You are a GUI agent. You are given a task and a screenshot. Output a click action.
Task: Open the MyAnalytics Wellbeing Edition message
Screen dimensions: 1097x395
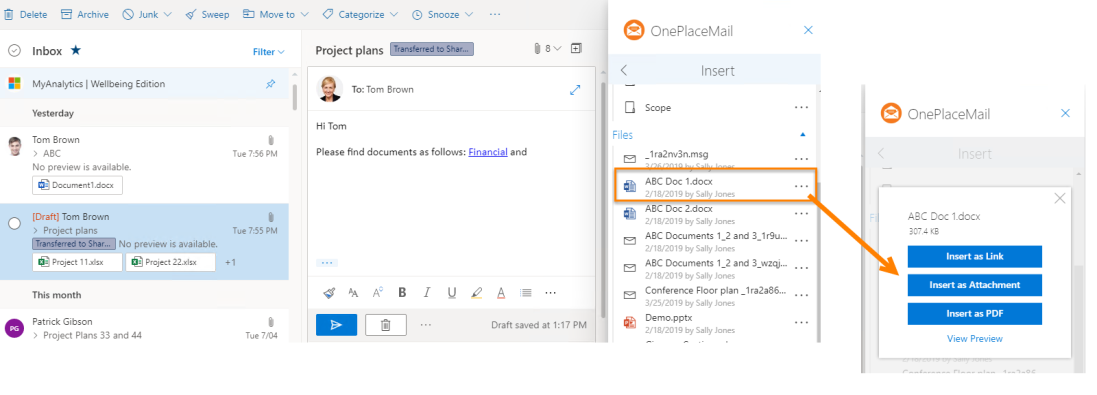pyautogui.click(x=144, y=84)
